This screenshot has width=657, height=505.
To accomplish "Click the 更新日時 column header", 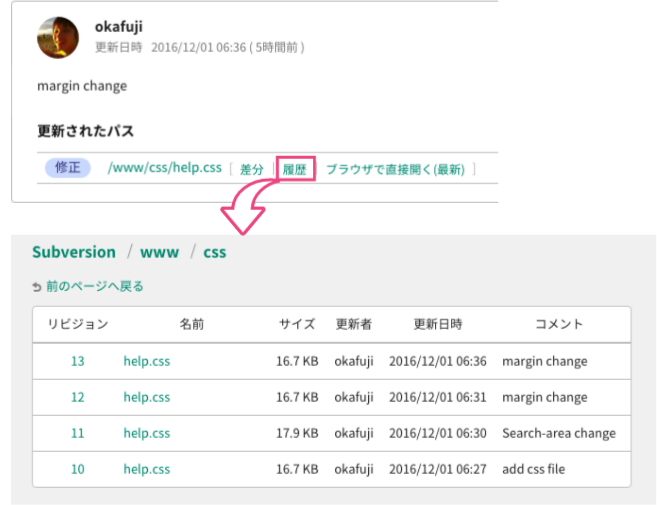I will pos(438,324).
